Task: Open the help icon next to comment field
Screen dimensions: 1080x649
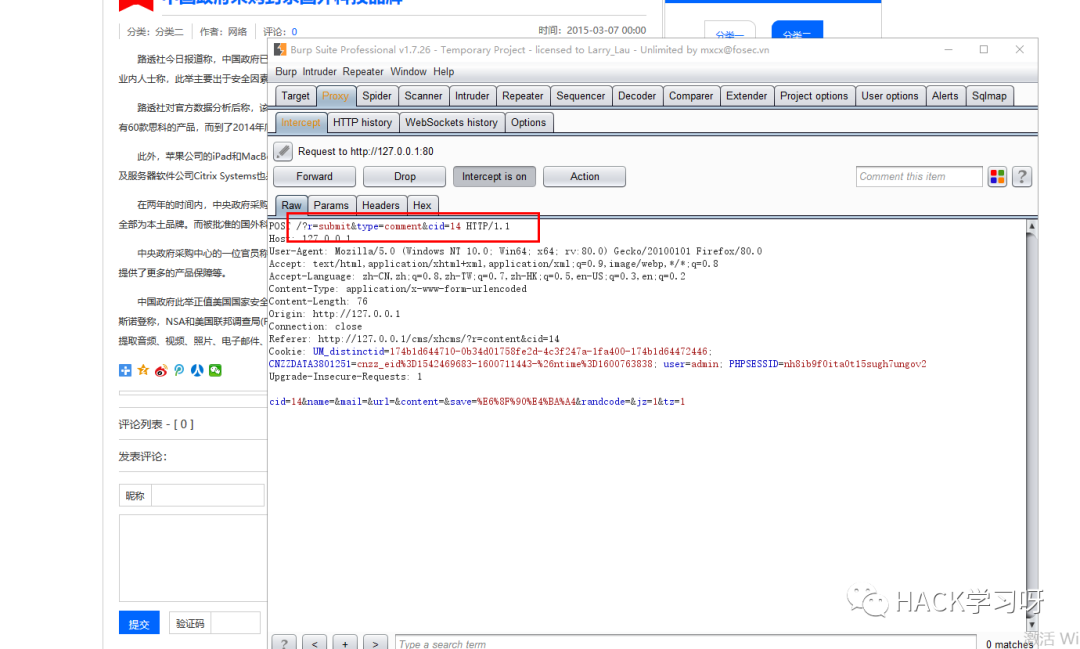Action: 1022,177
